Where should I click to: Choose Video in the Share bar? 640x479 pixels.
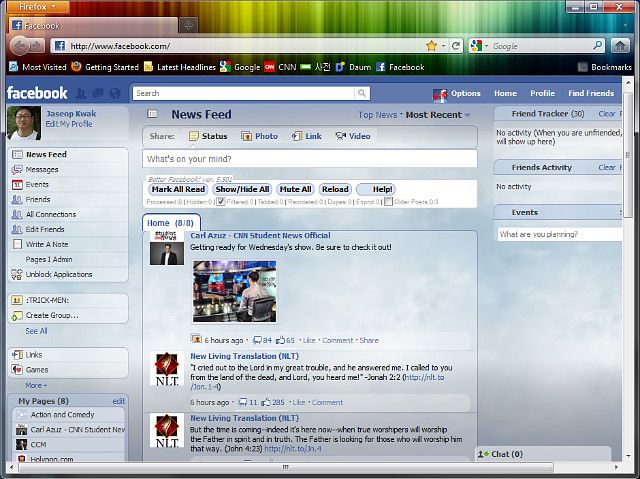pyautogui.click(x=353, y=136)
